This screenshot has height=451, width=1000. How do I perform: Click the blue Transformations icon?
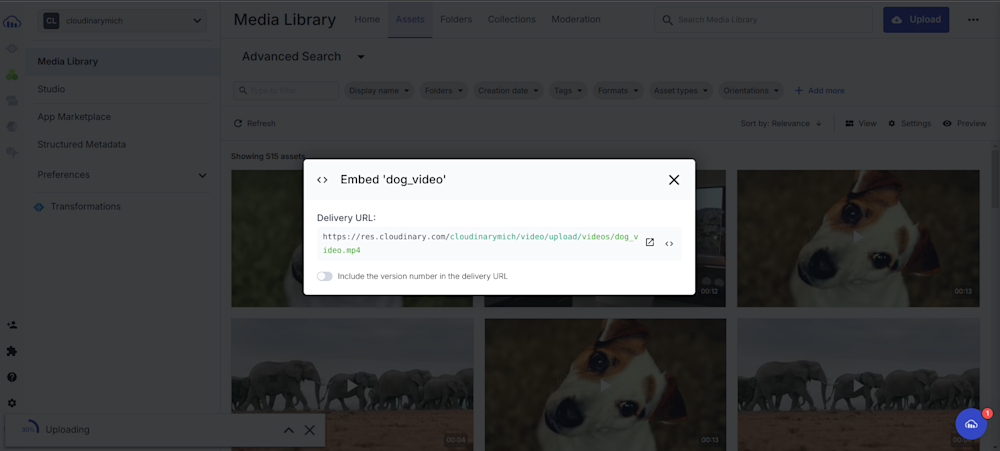pyautogui.click(x=39, y=207)
